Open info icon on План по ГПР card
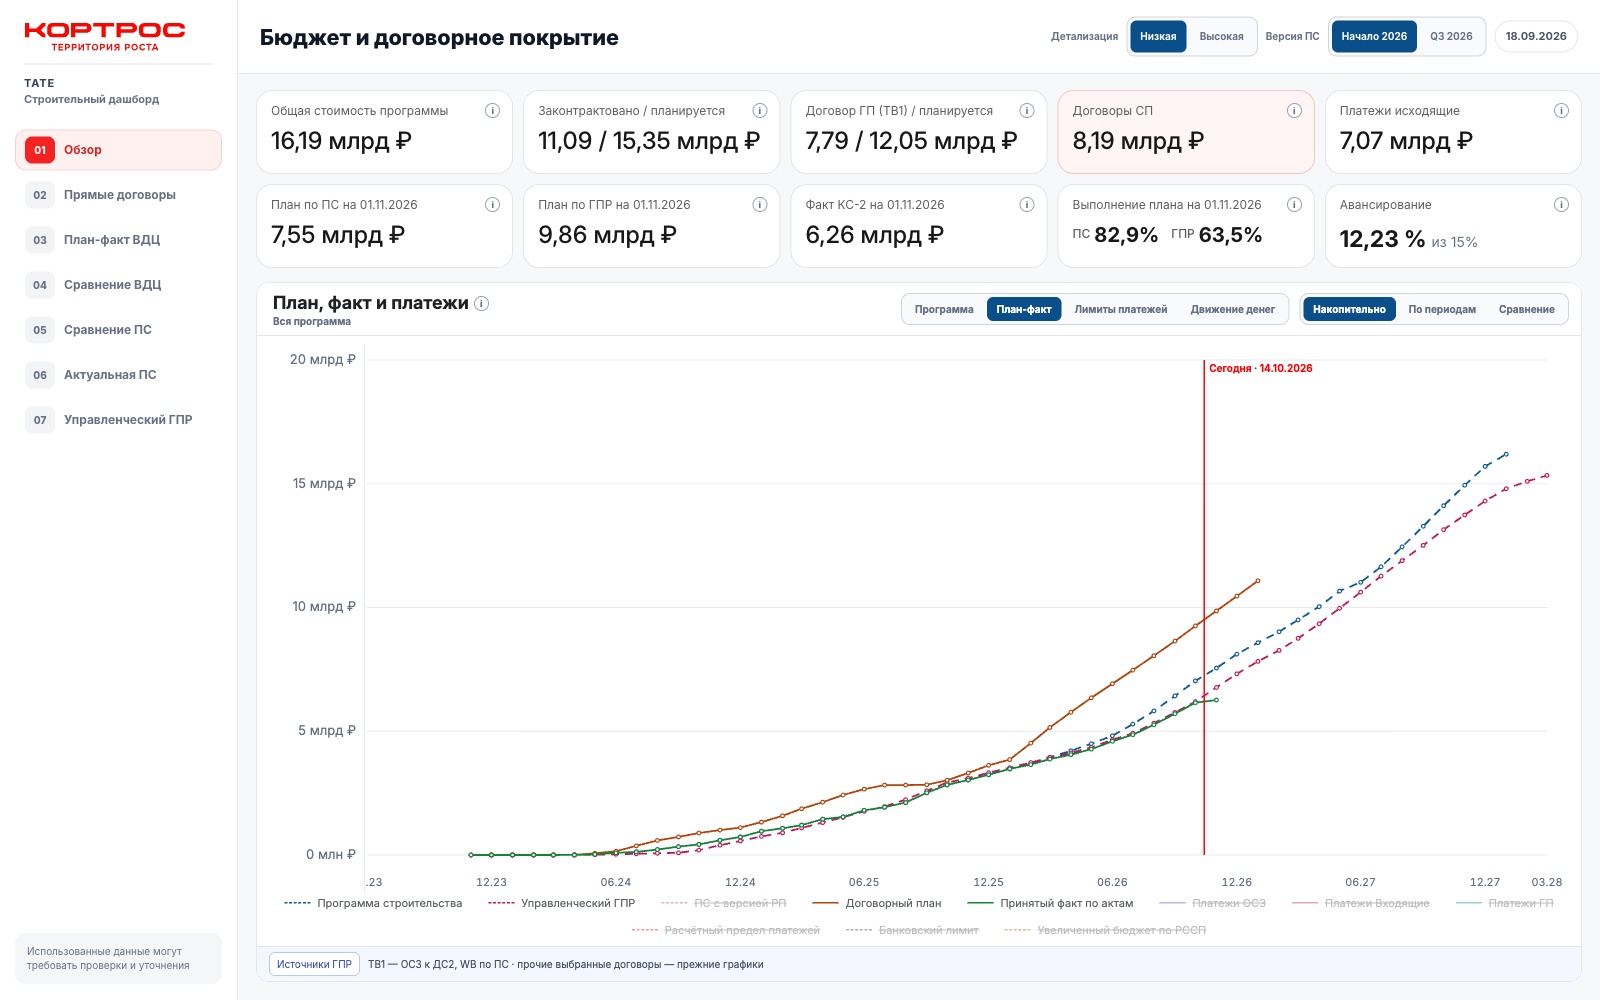The height and width of the screenshot is (1000, 1600). [x=759, y=205]
